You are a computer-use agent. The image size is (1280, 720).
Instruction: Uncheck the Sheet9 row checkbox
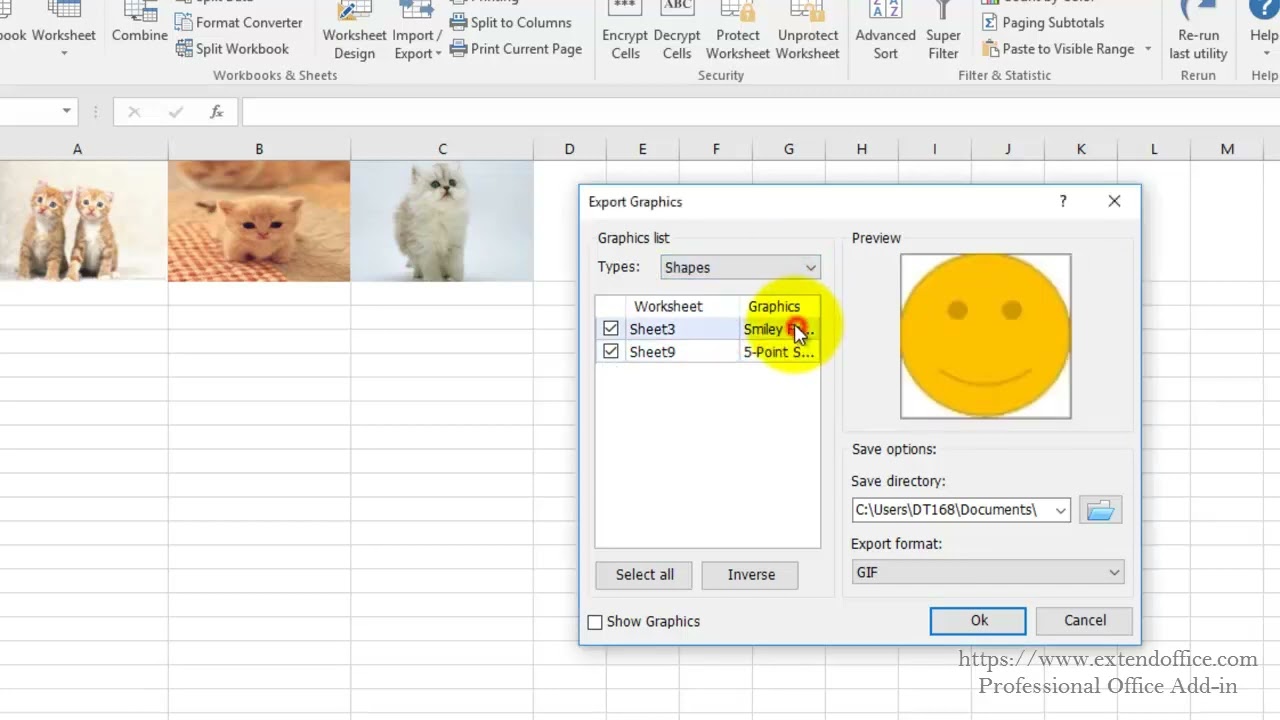pyautogui.click(x=611, y=351)
